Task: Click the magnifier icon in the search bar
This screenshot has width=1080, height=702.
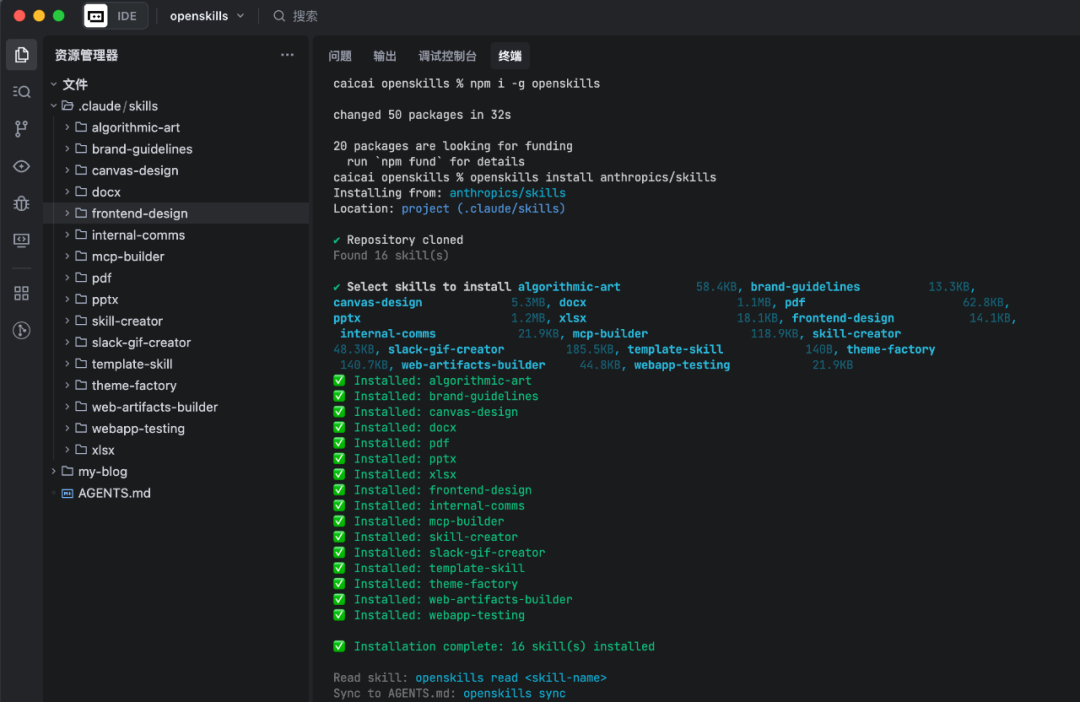Action: (279, 16)
